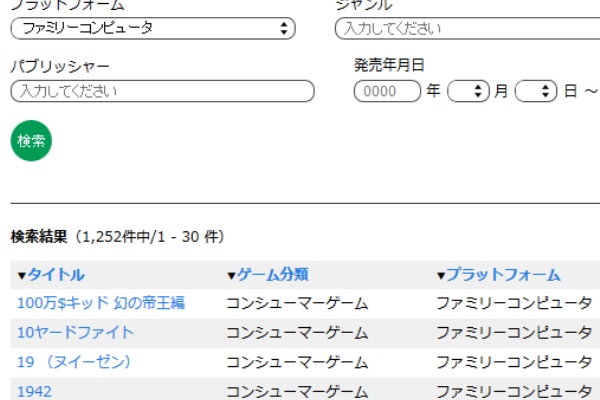Click コンシューマーゲーム in the 19（ヌイーゼン）row
Screen dimensions: 600x400
click(x=297, y=362)
